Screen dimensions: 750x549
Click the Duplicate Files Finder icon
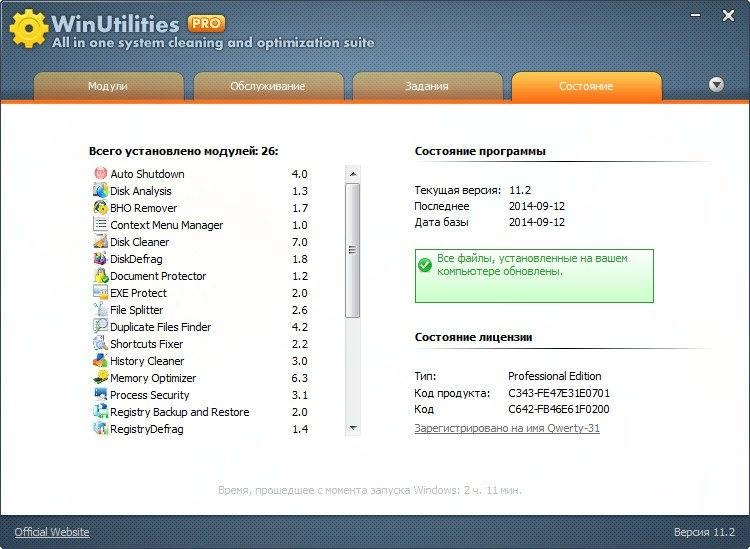click(x=100, y=326)
